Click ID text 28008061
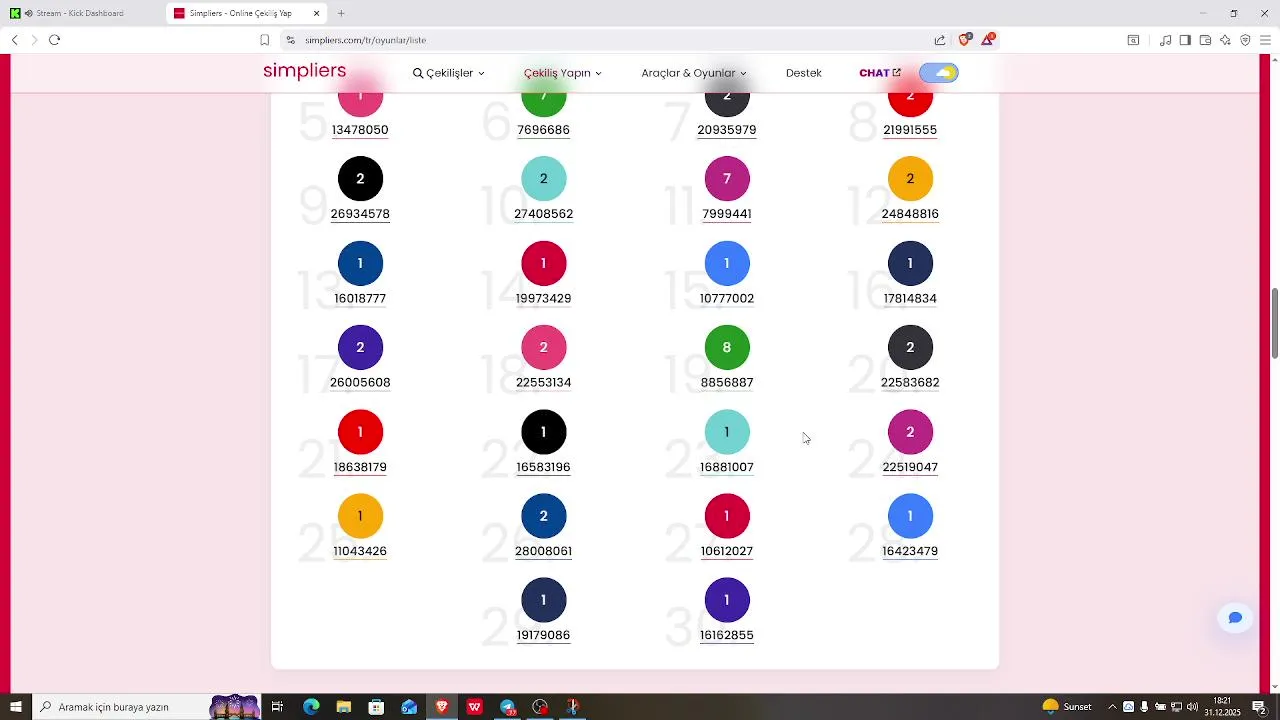This screenshot has width=1280, height=720. [x=543, y=551]
